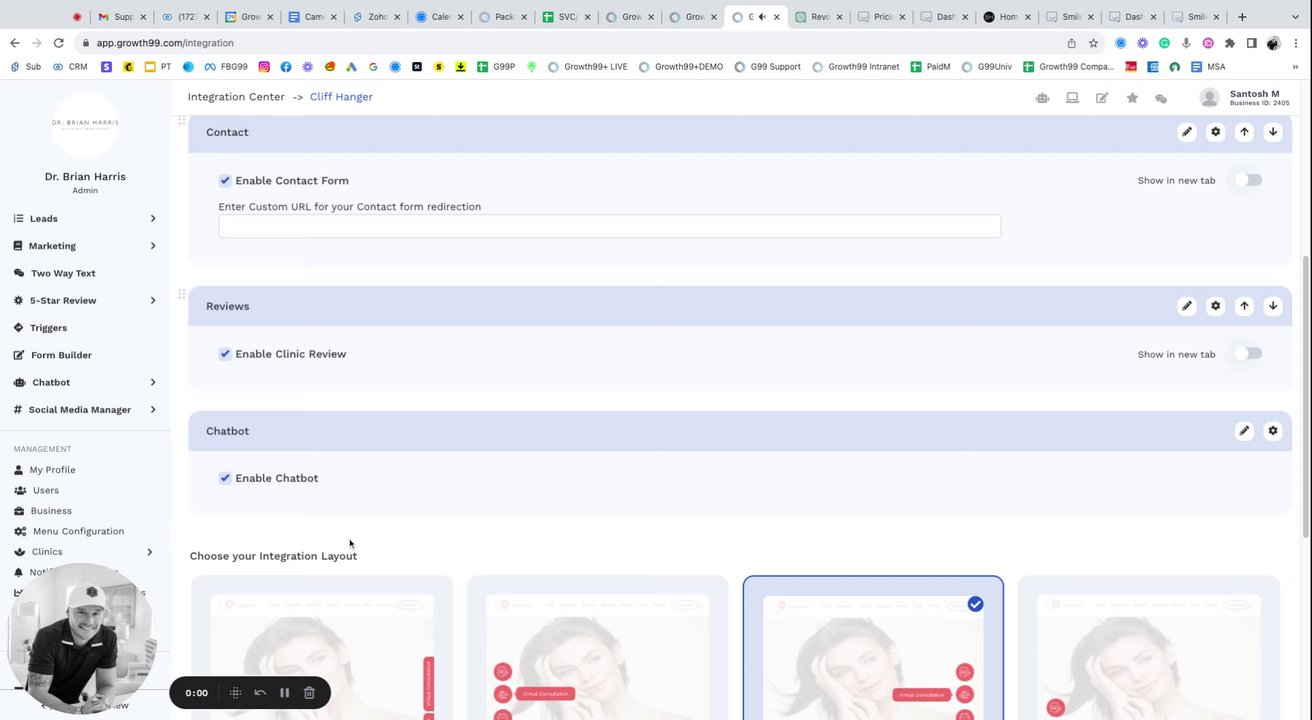Move the Contact section up
The image size is (1312, 720).
tap(1244, 132)
